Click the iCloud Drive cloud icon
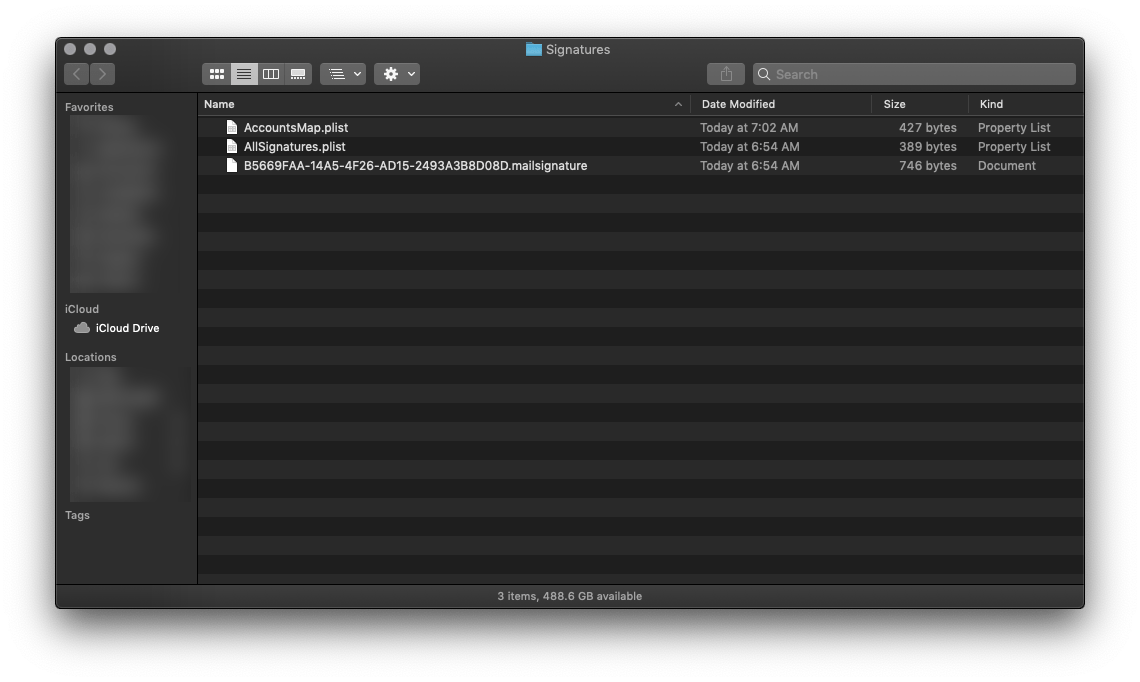This screenshot has height=682, width=1140. tap(82, 328)
